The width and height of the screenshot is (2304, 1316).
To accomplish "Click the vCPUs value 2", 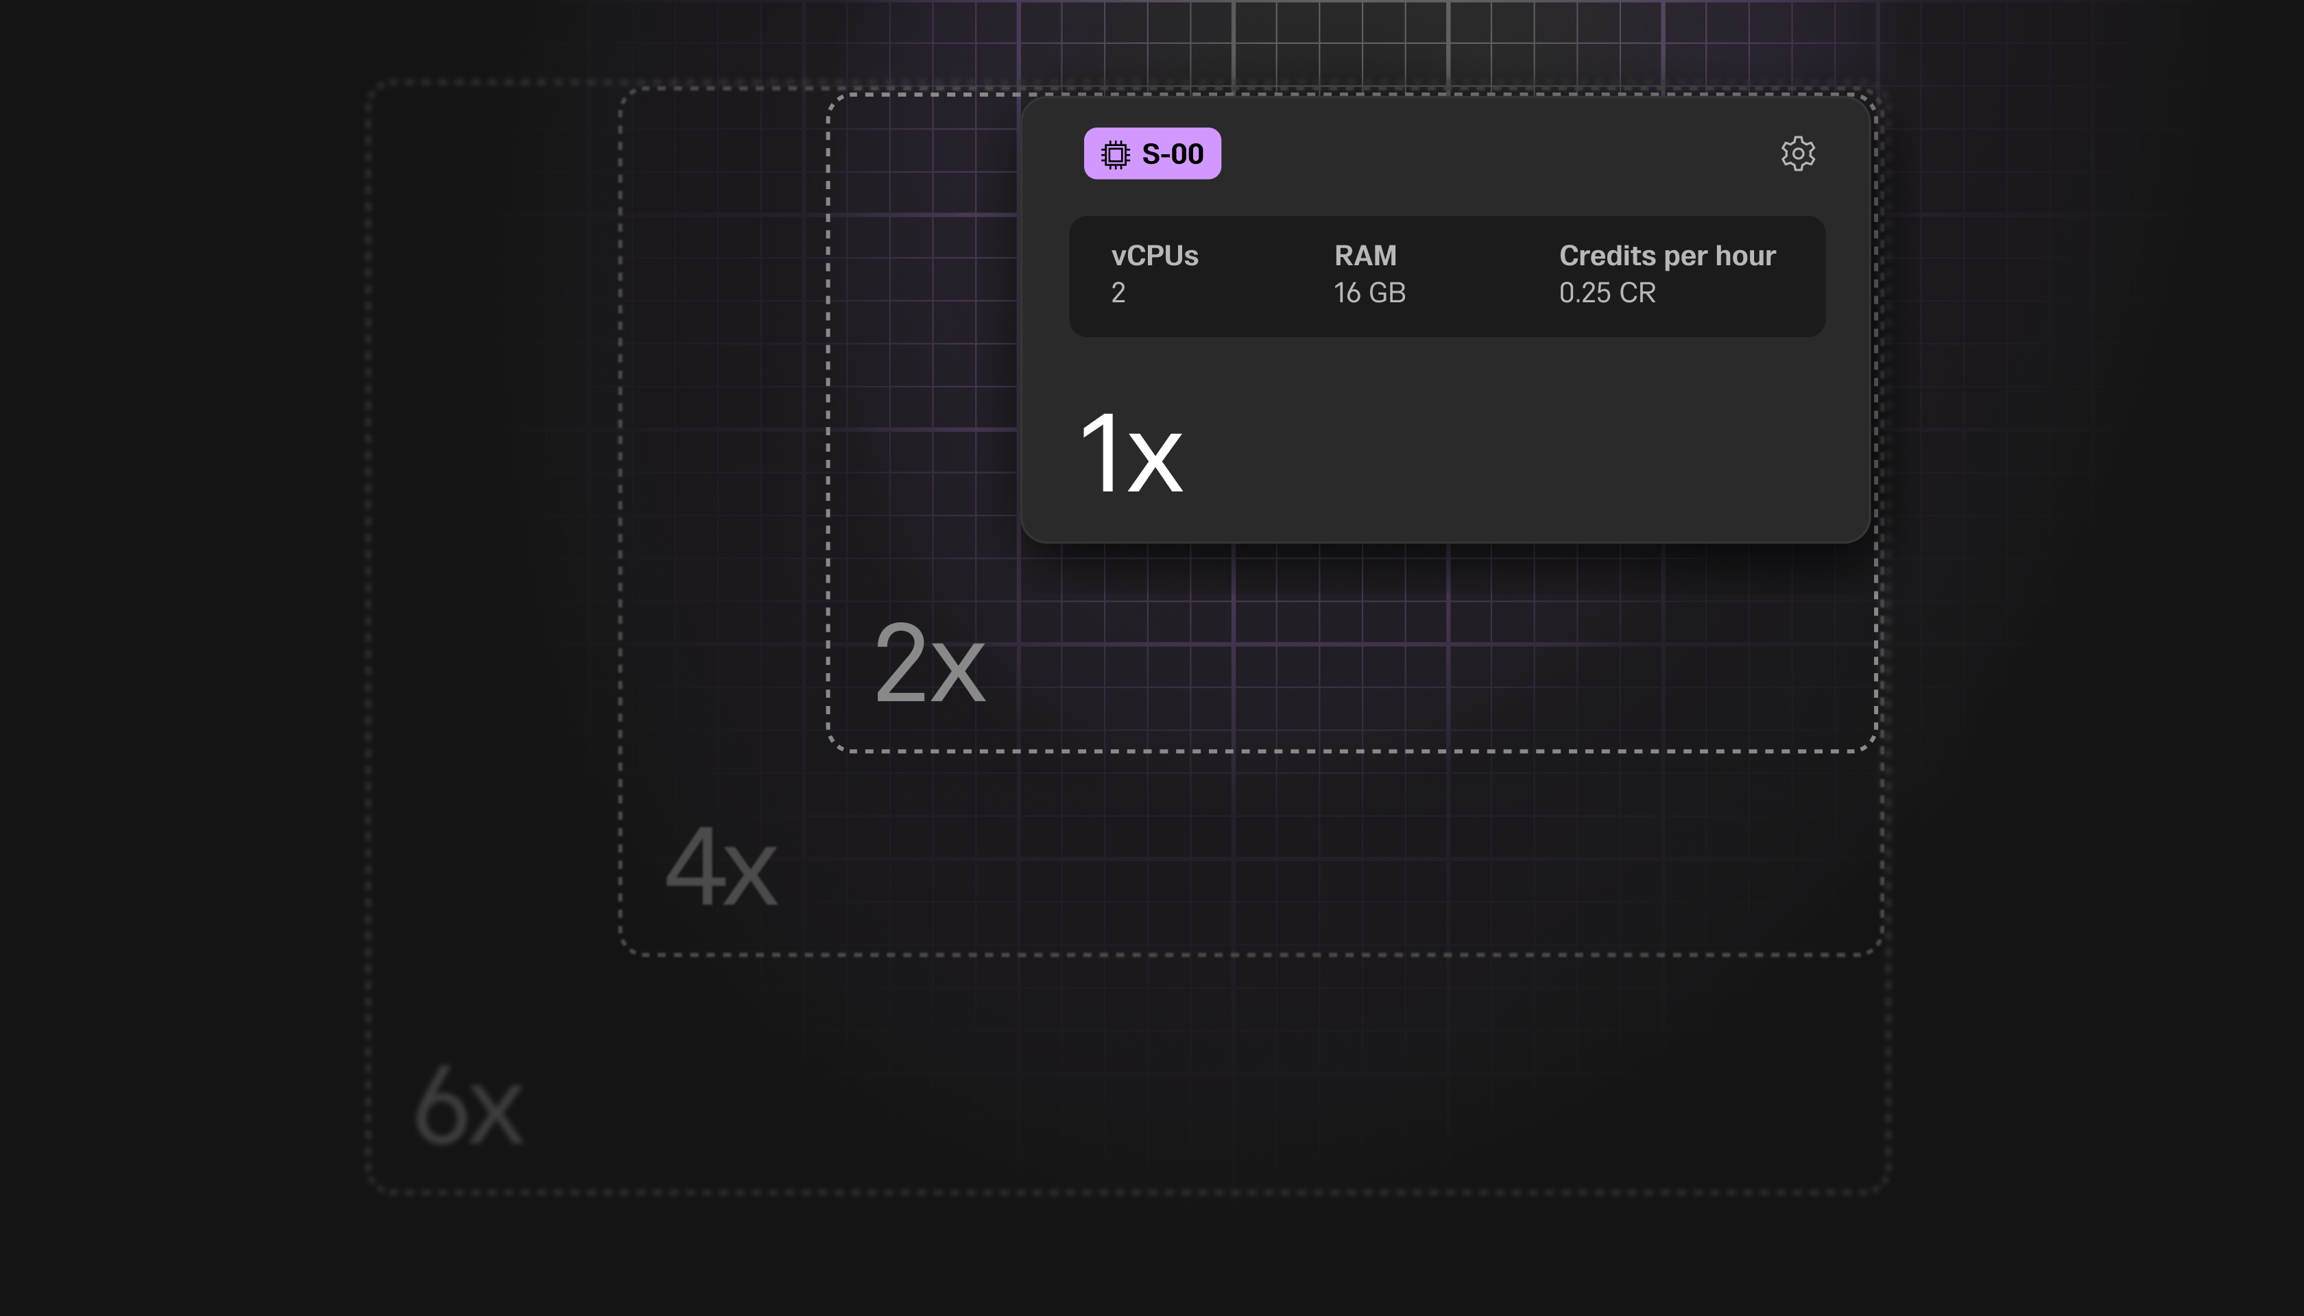I will tap(1118, 293).
